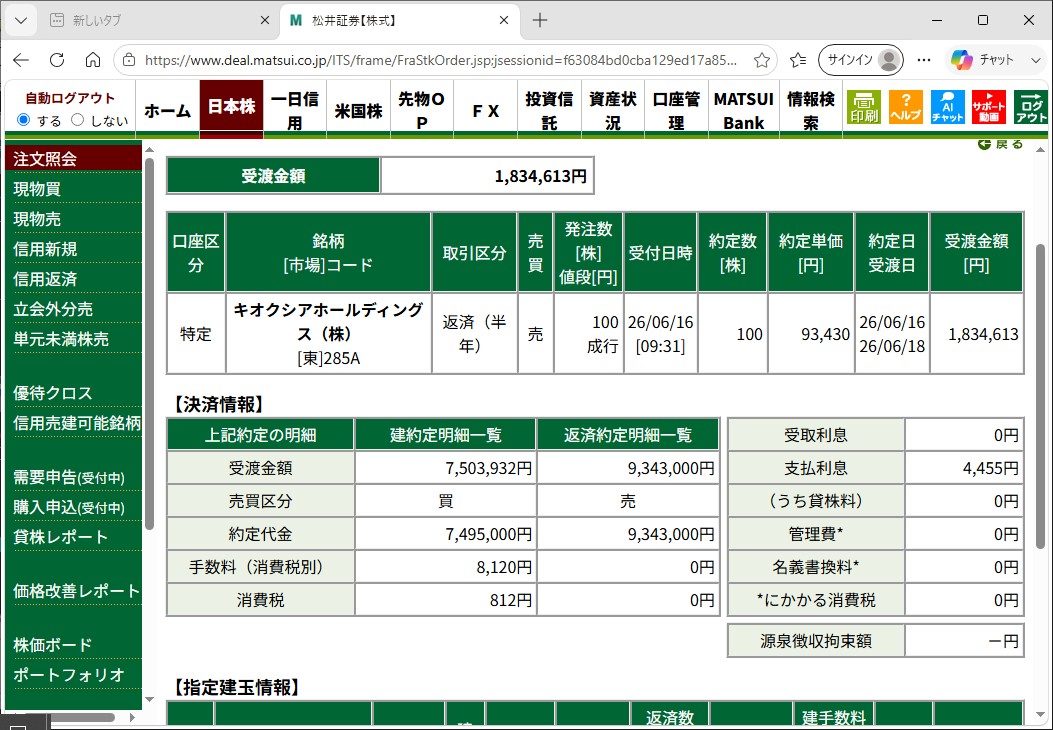The image size is (1053, 730).
Task: Click 価格改善レポート in the sidebar
Action: (x=77, y=591)
